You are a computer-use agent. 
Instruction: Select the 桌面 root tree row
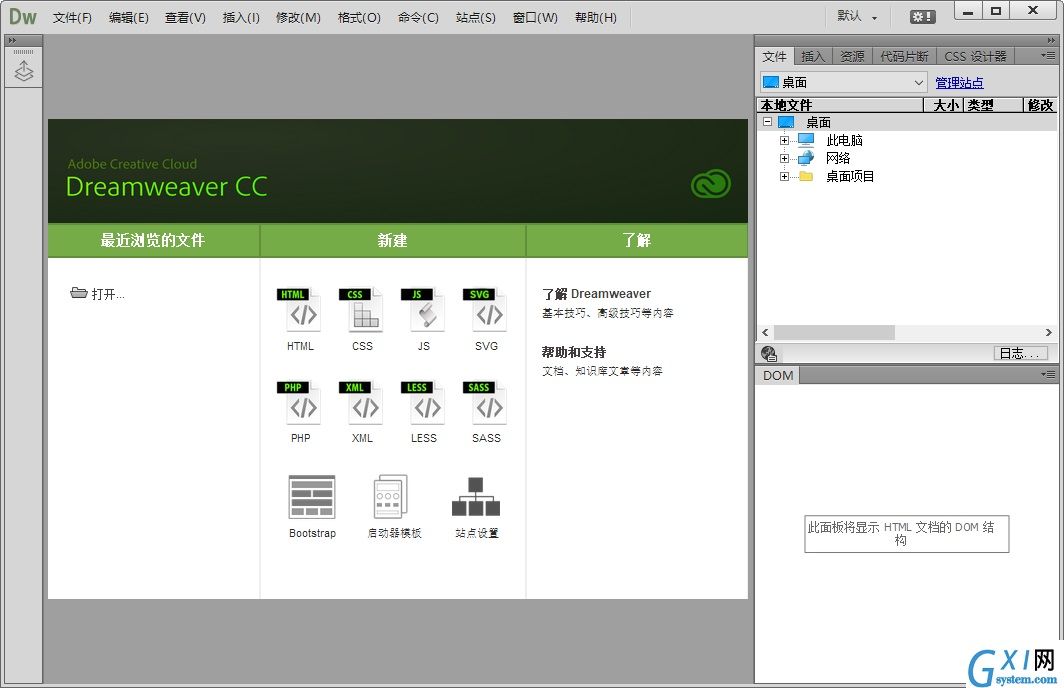click(x=907, y=122)
